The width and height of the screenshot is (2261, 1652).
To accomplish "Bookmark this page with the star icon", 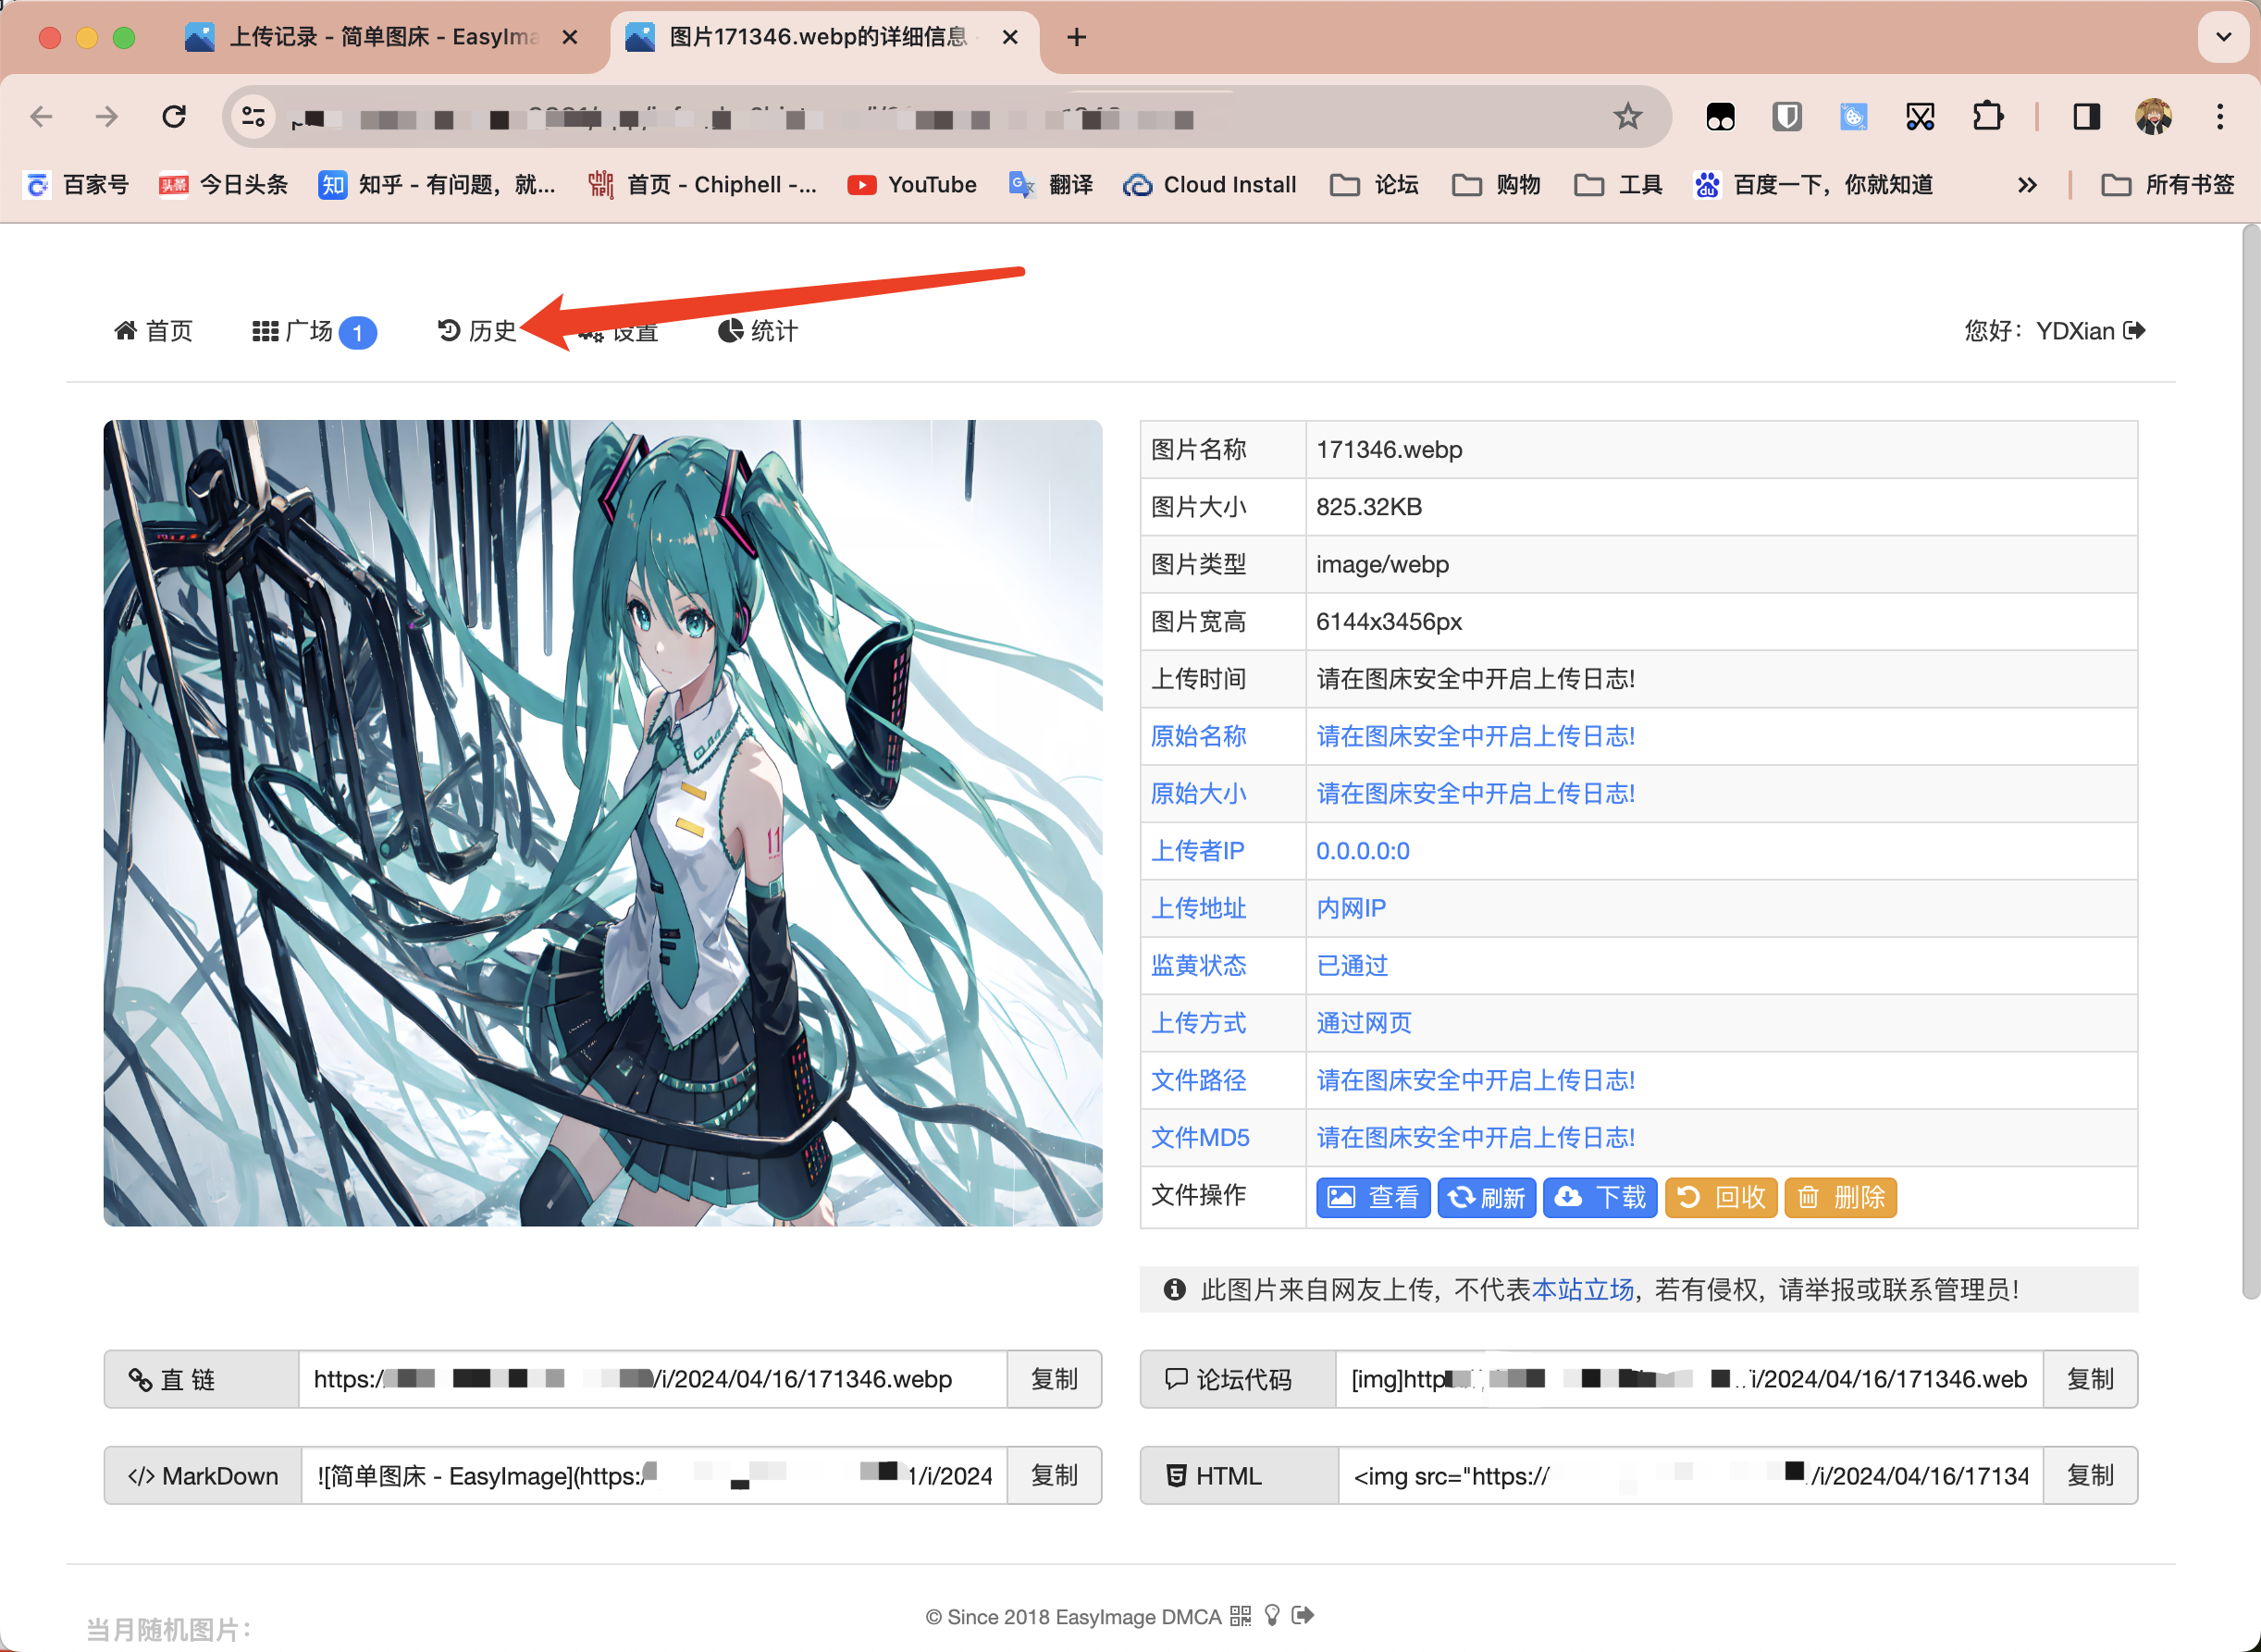I will click(x=1628, y=117).
